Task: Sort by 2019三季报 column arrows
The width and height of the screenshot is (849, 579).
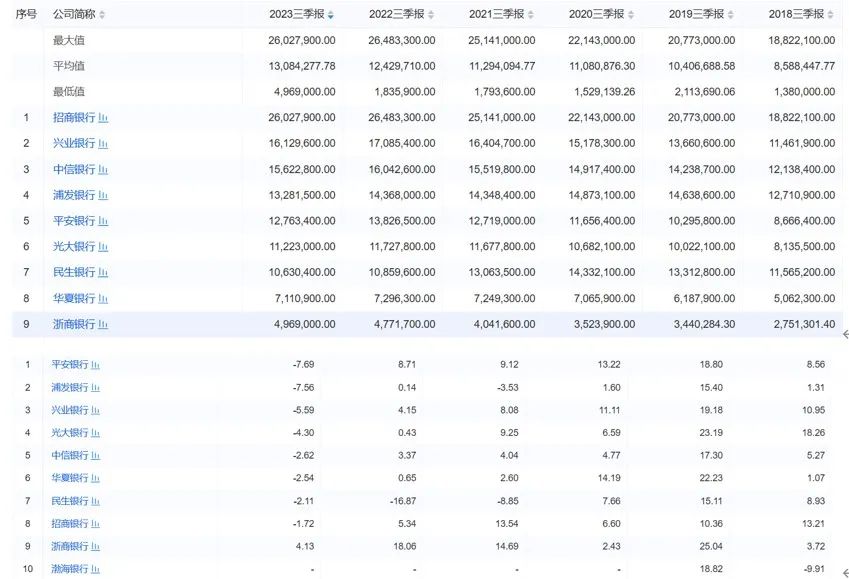Action: (x=730, y=15)
